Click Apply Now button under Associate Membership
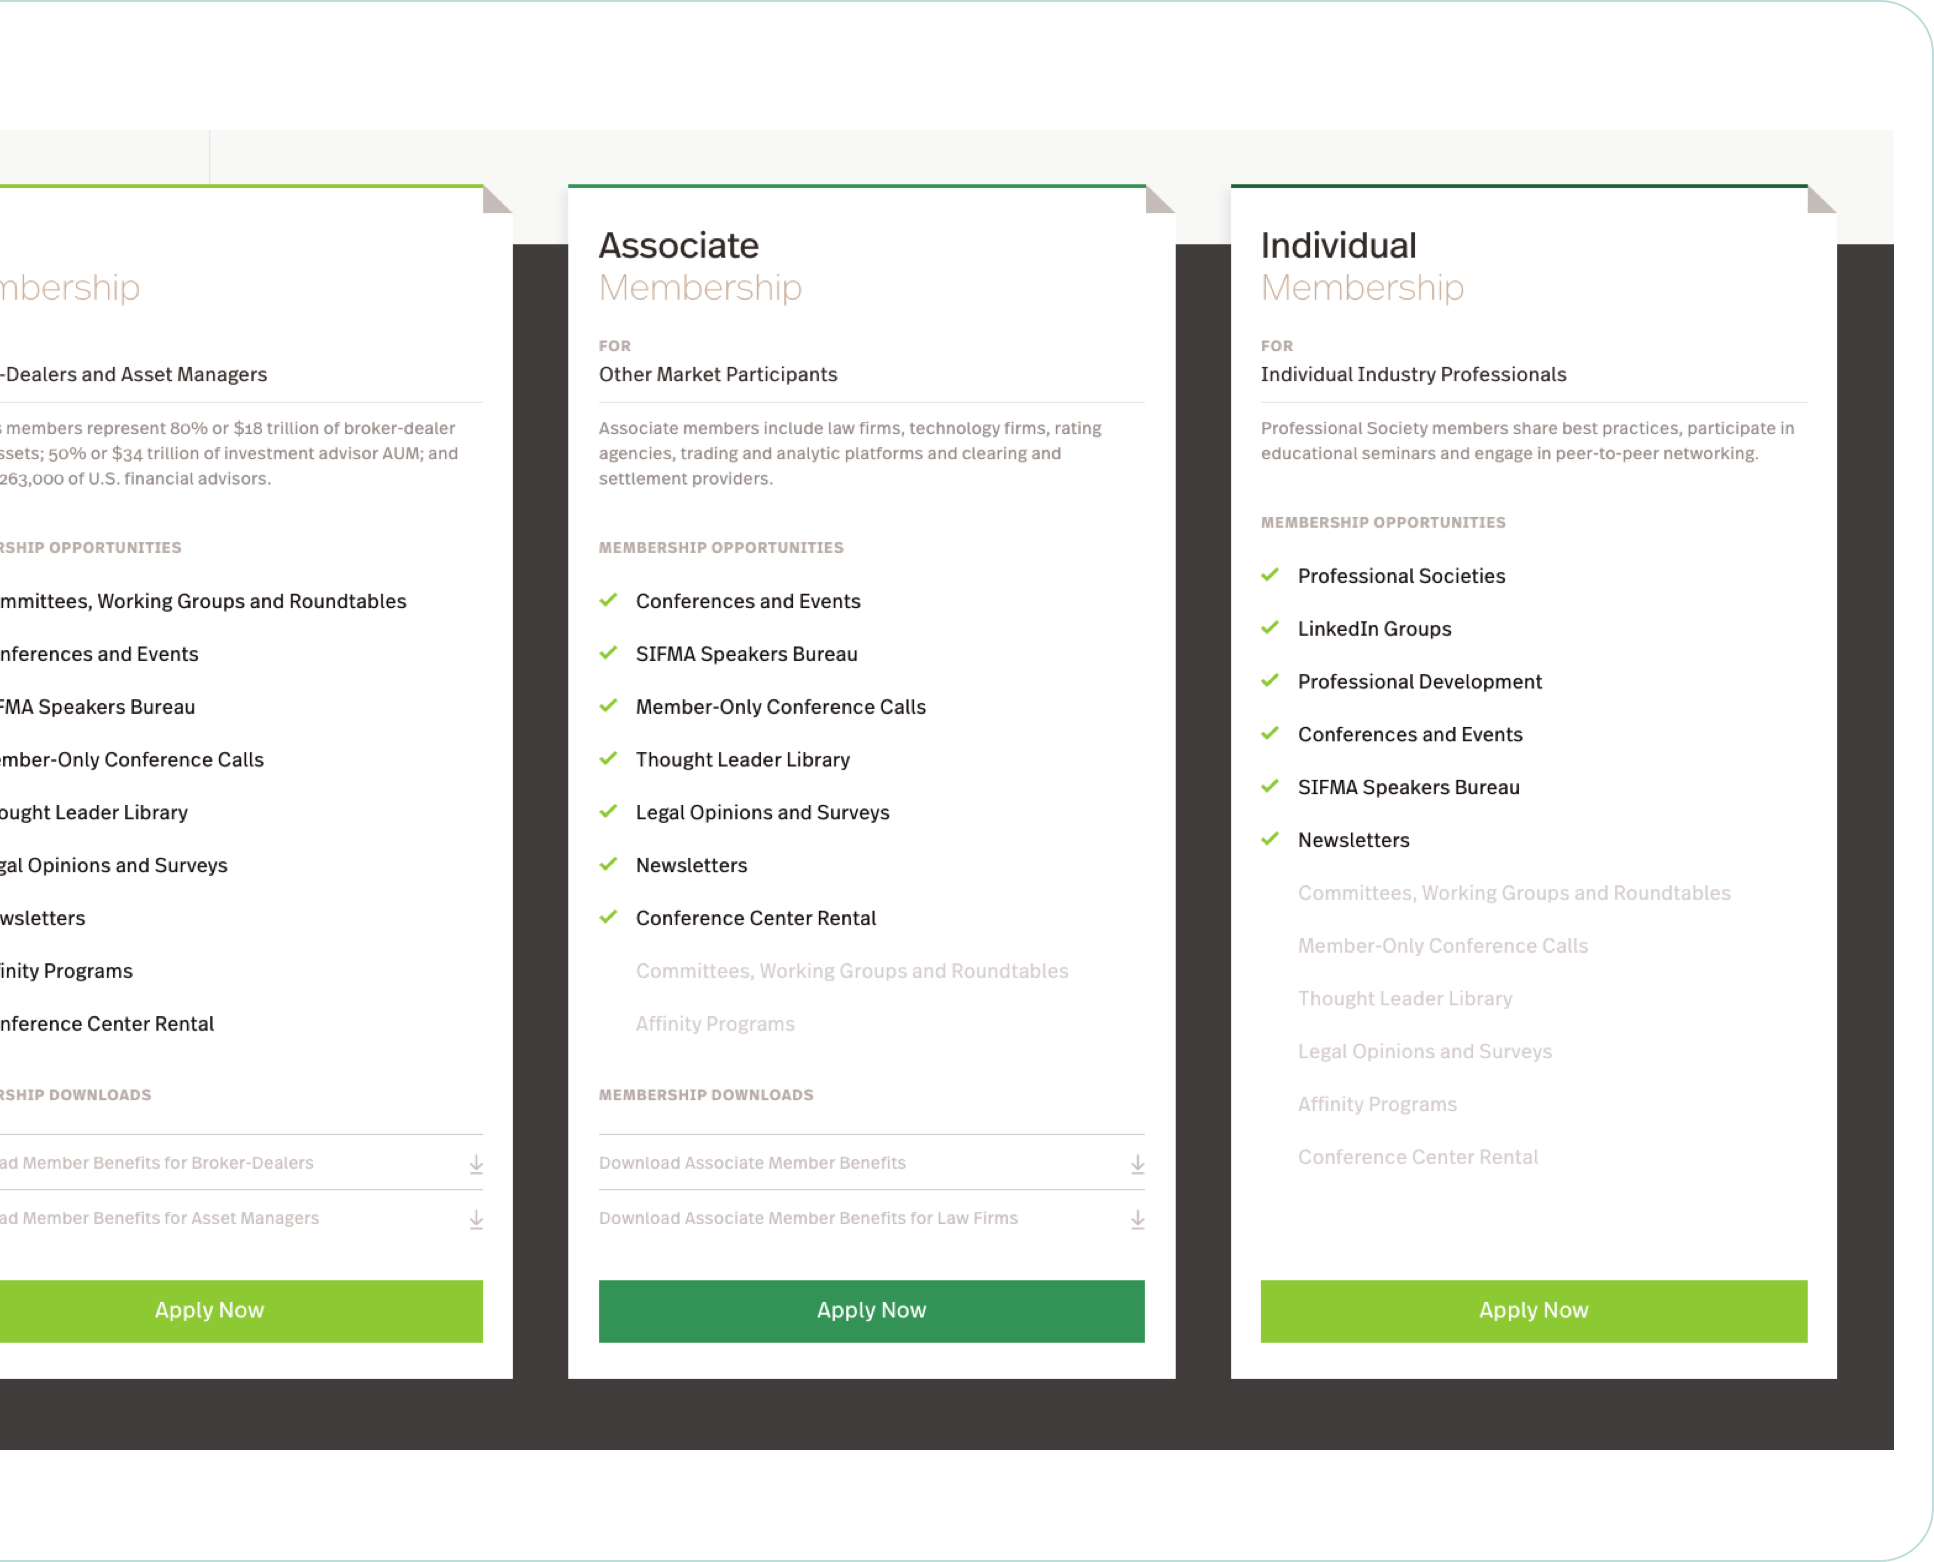1934x1562 pixels. click(870, 1309)
